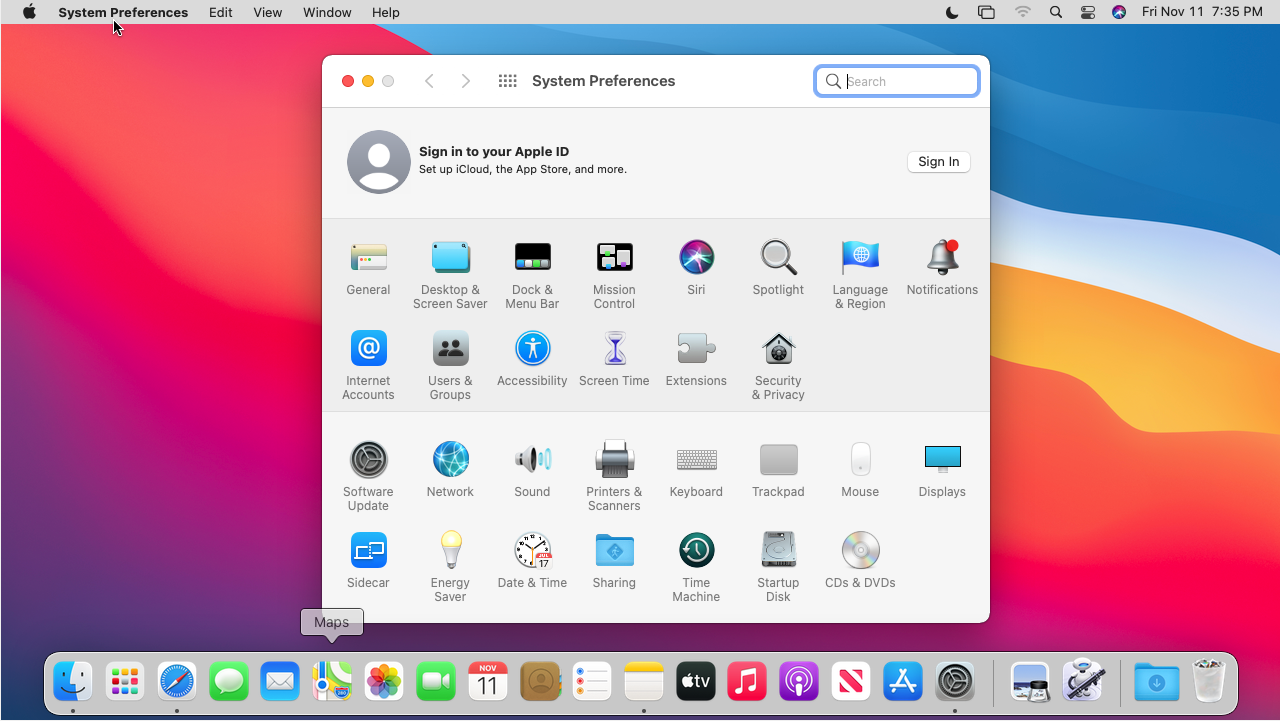Viewport: 1280px width, 721px height.
Task: Open the View menu
Action: pos(268,12)
